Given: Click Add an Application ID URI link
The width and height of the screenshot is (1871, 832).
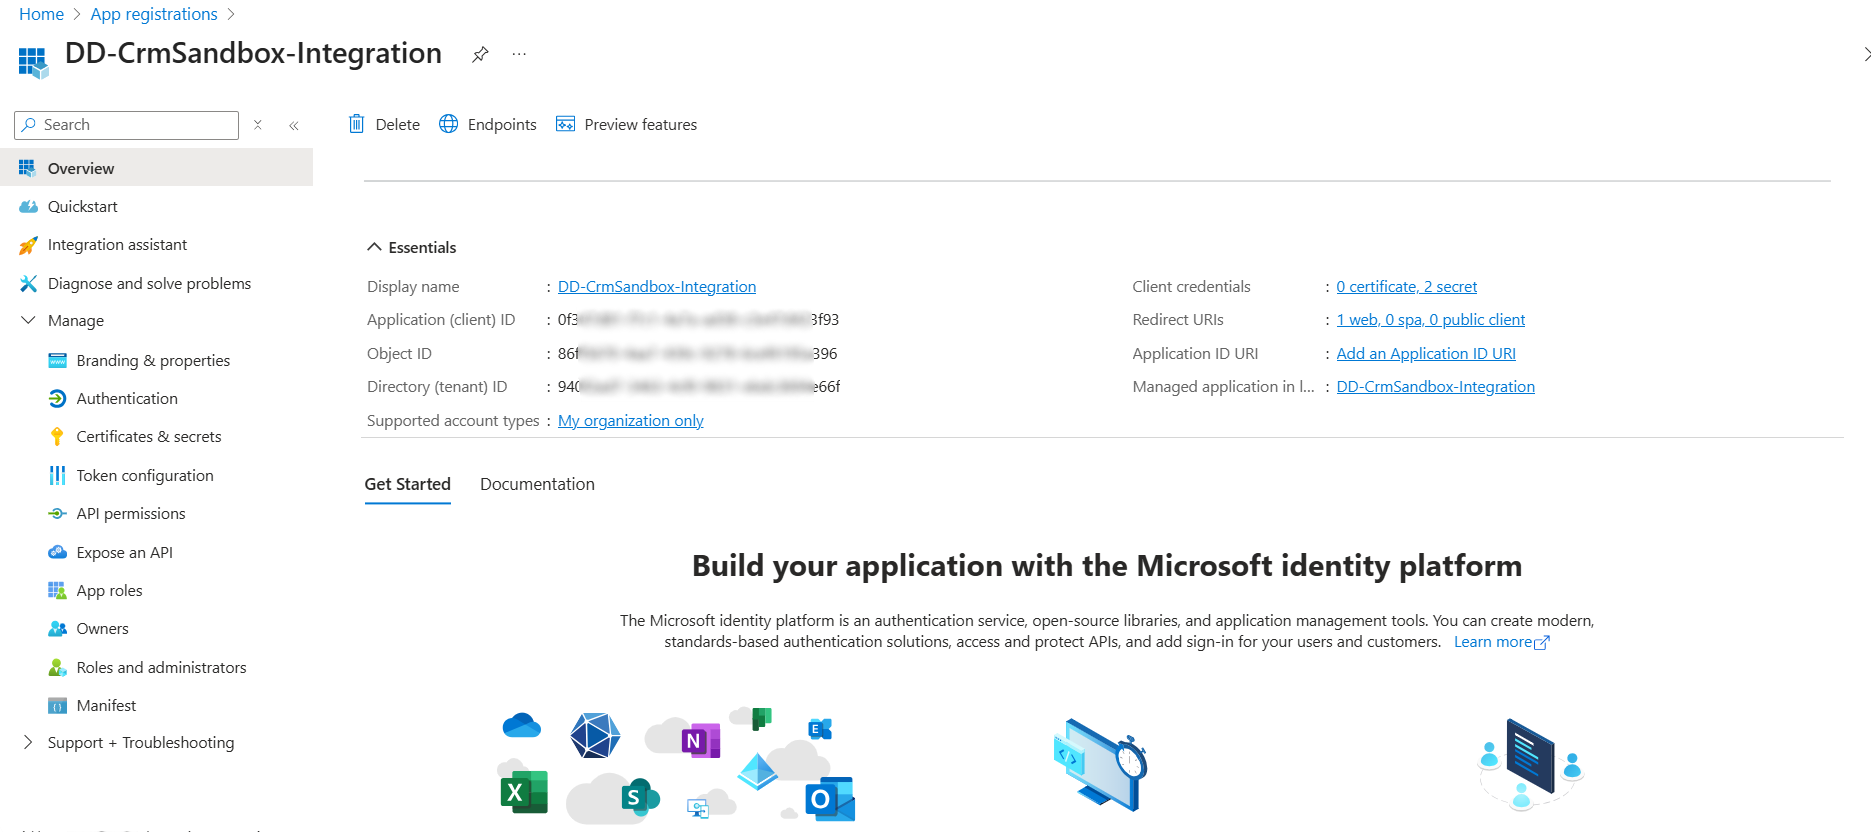Looking at the screenshot, I should pos(1425,354).
